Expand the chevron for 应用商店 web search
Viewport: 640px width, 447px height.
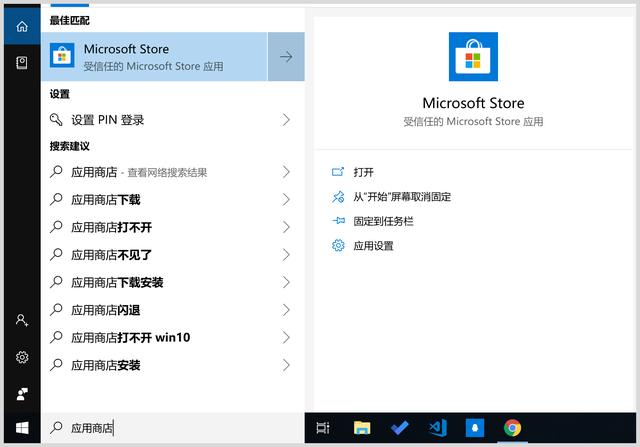coord(286,172)
